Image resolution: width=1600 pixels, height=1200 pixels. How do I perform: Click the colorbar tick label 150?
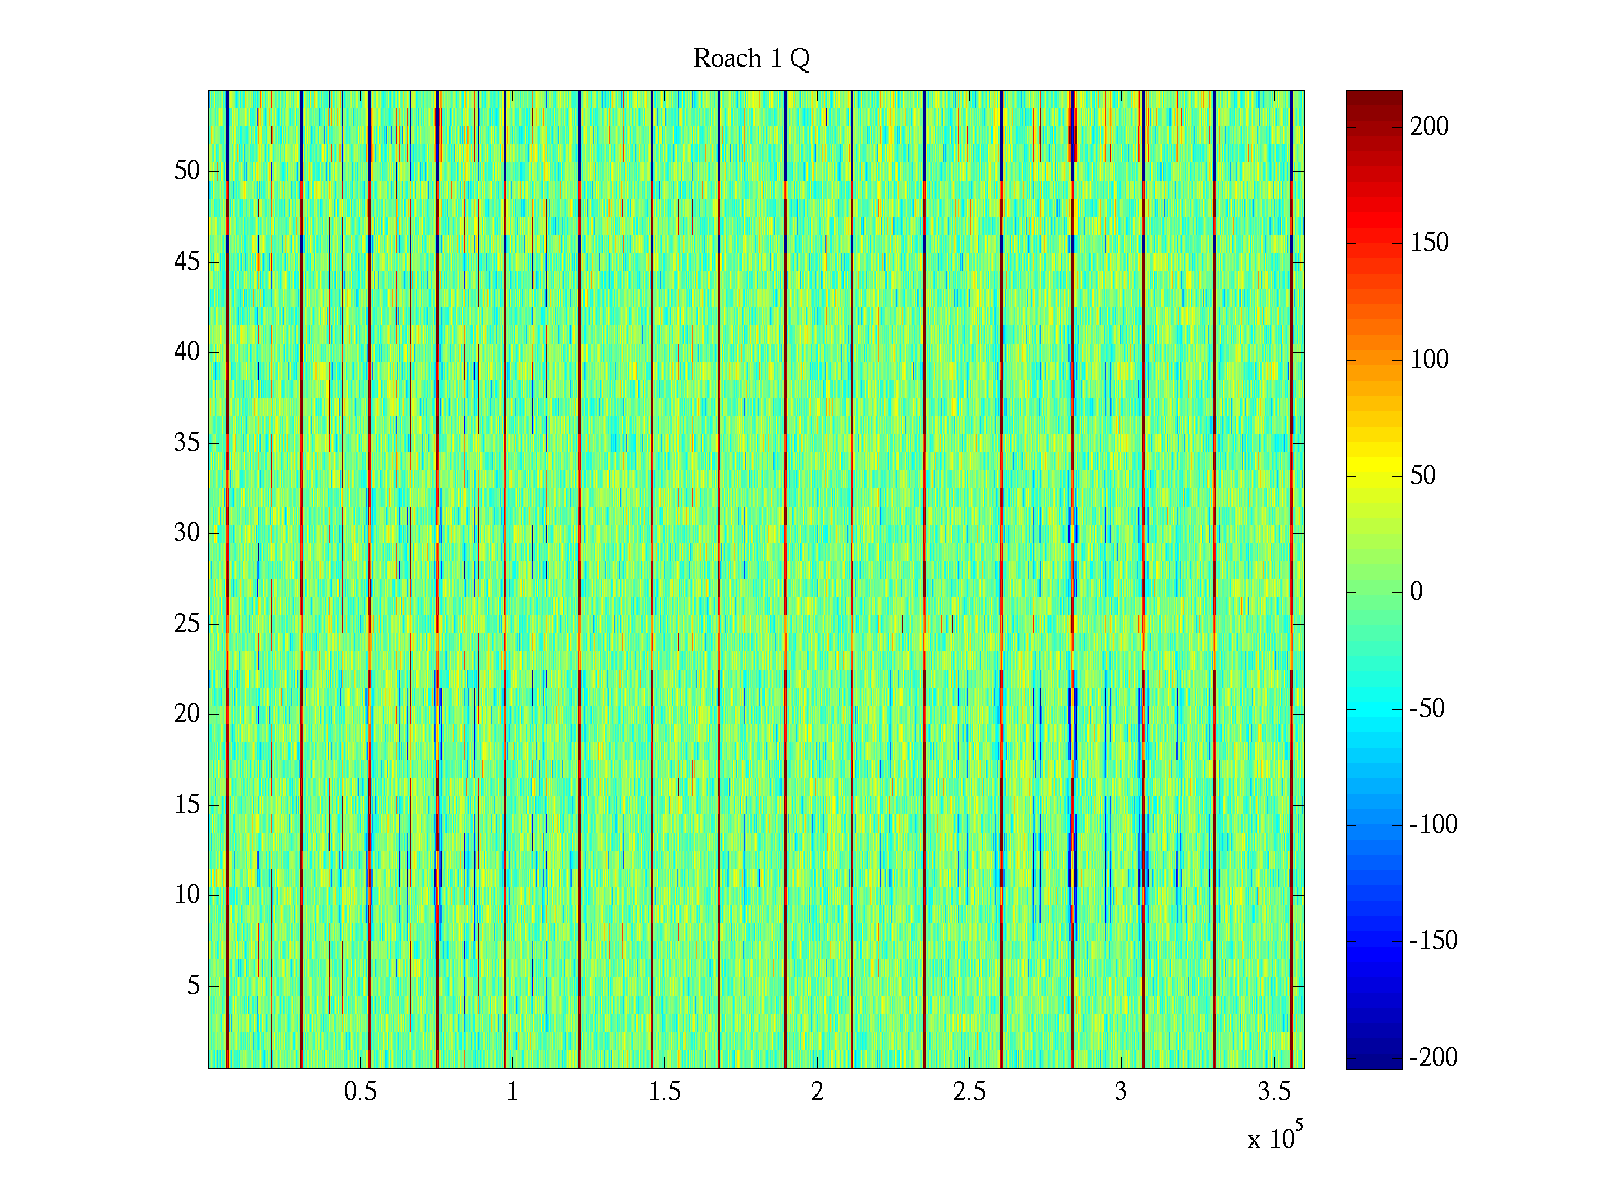pyautogui.click(x=1429, y=243)
